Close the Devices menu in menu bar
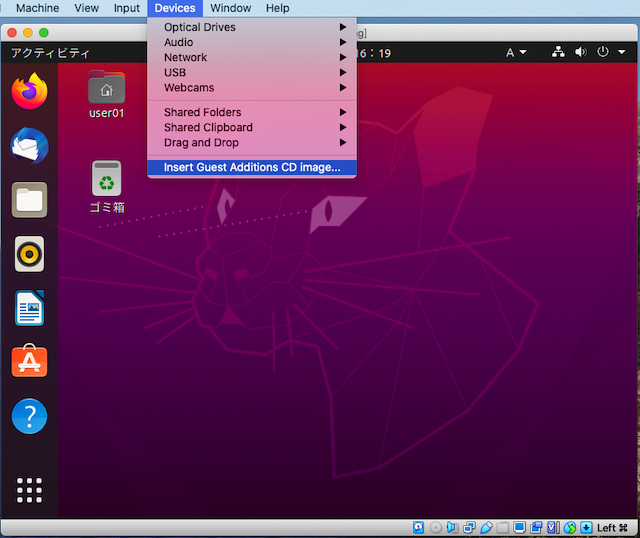This screenshot has height=538, width=640. (175, 8)
